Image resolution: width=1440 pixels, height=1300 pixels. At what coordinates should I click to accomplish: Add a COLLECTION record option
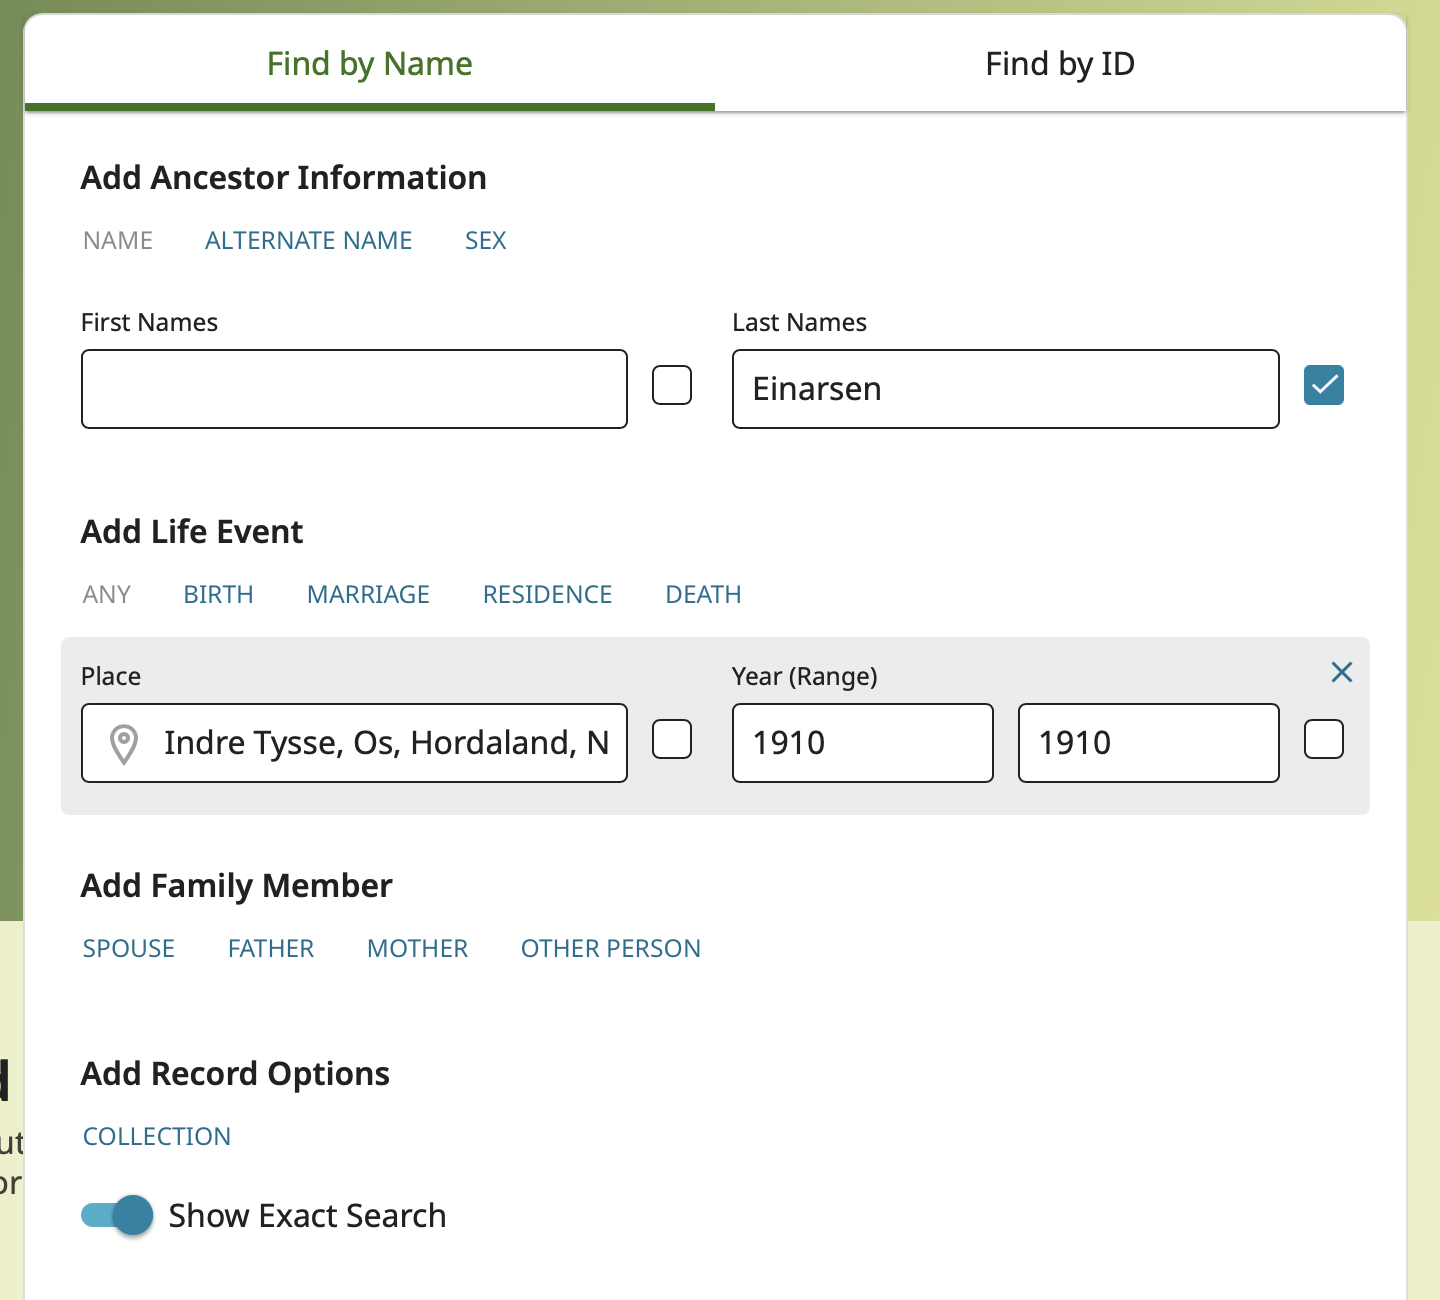[157, 1136]
